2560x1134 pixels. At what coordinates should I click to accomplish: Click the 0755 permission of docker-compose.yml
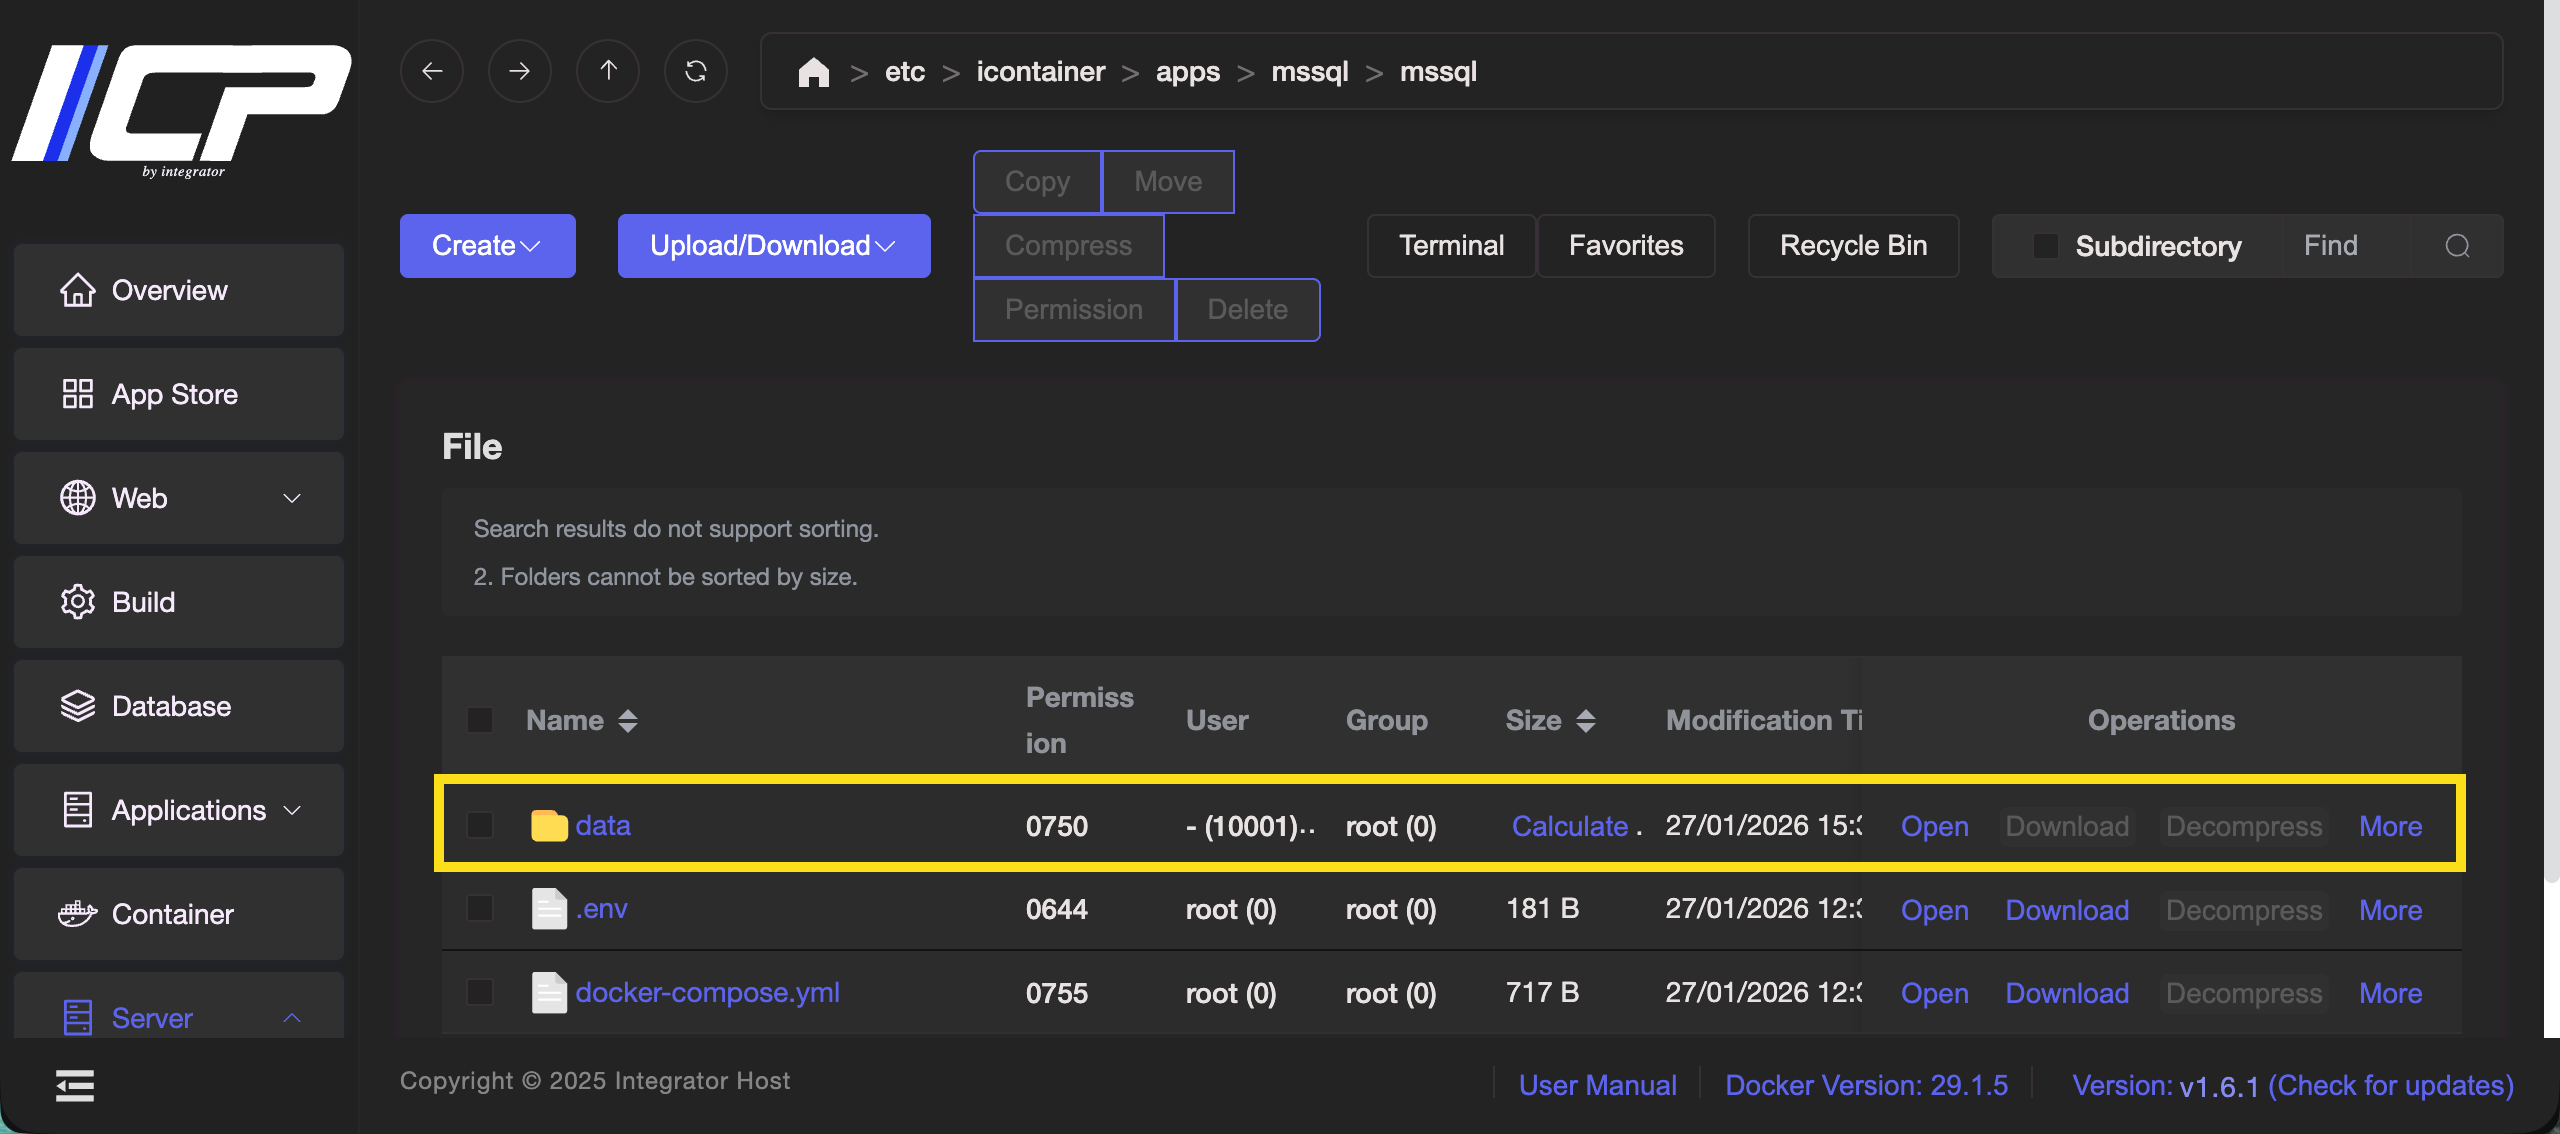click(x=1057, y=993)
